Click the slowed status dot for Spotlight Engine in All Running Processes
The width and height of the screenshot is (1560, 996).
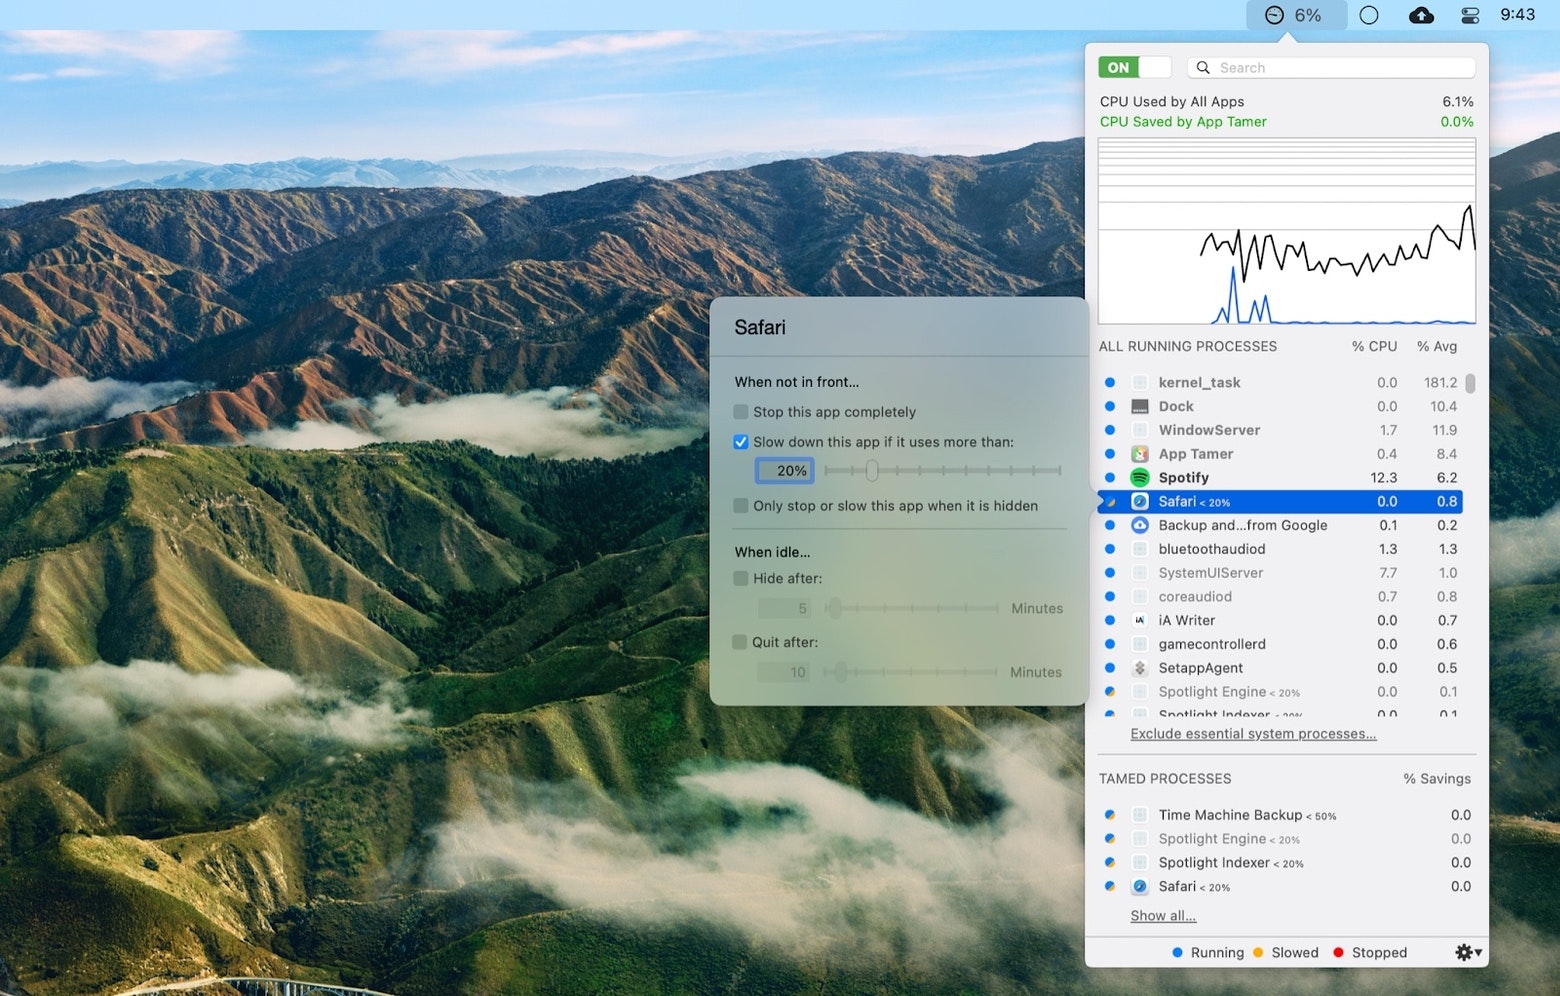pyautogui.click(x=1110, y=692)
